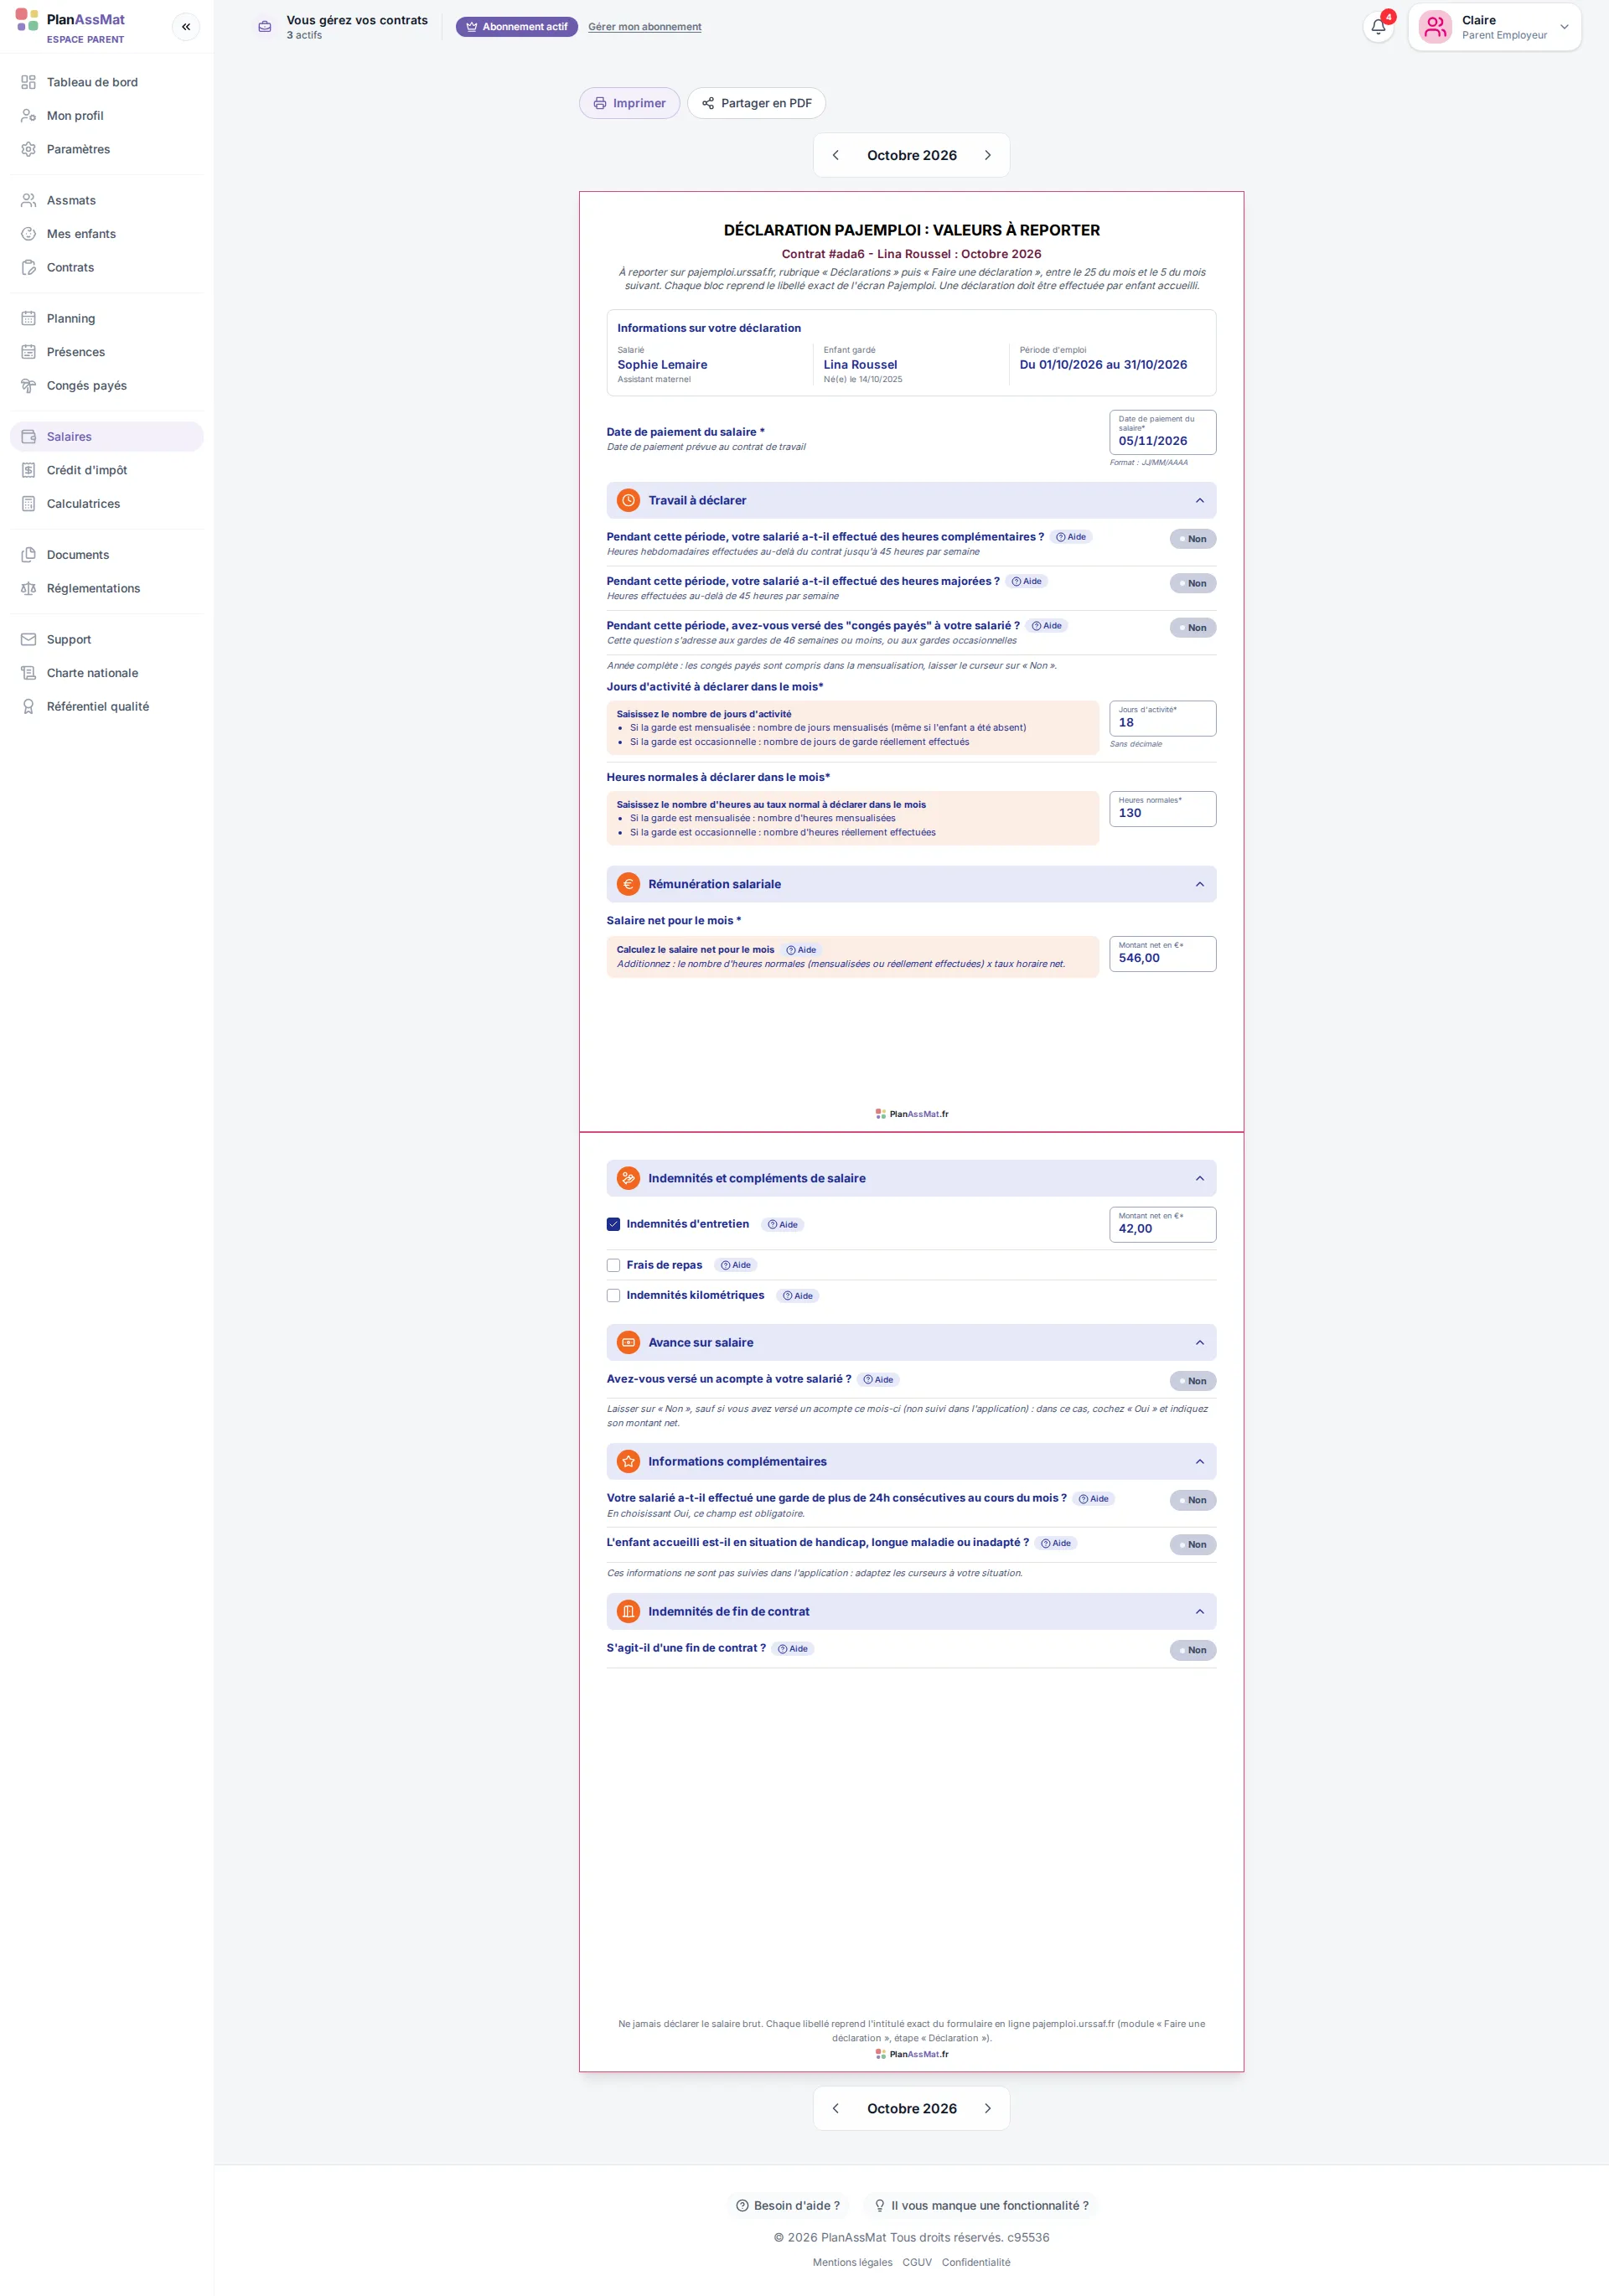Open the notifications bell icon
Image resolution: width=1609 pixels, height=2296 pixels.
[1378, 27]
